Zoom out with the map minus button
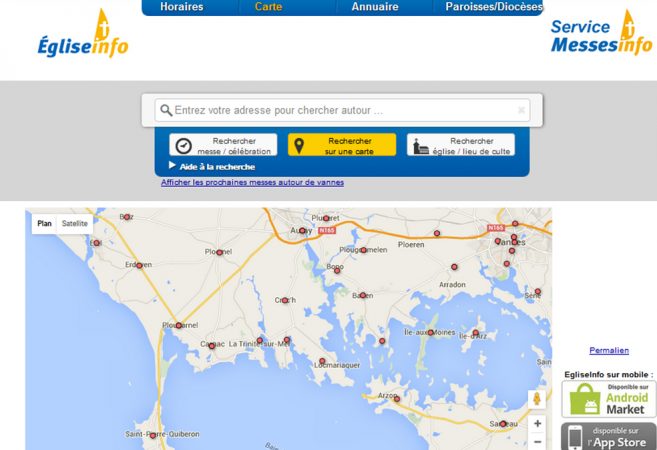 point(537,442)
